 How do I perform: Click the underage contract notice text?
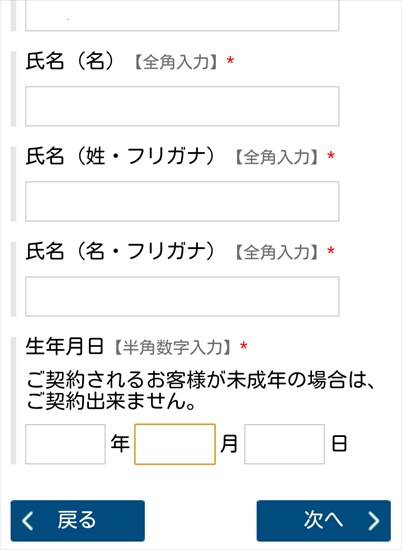point(201,390)
